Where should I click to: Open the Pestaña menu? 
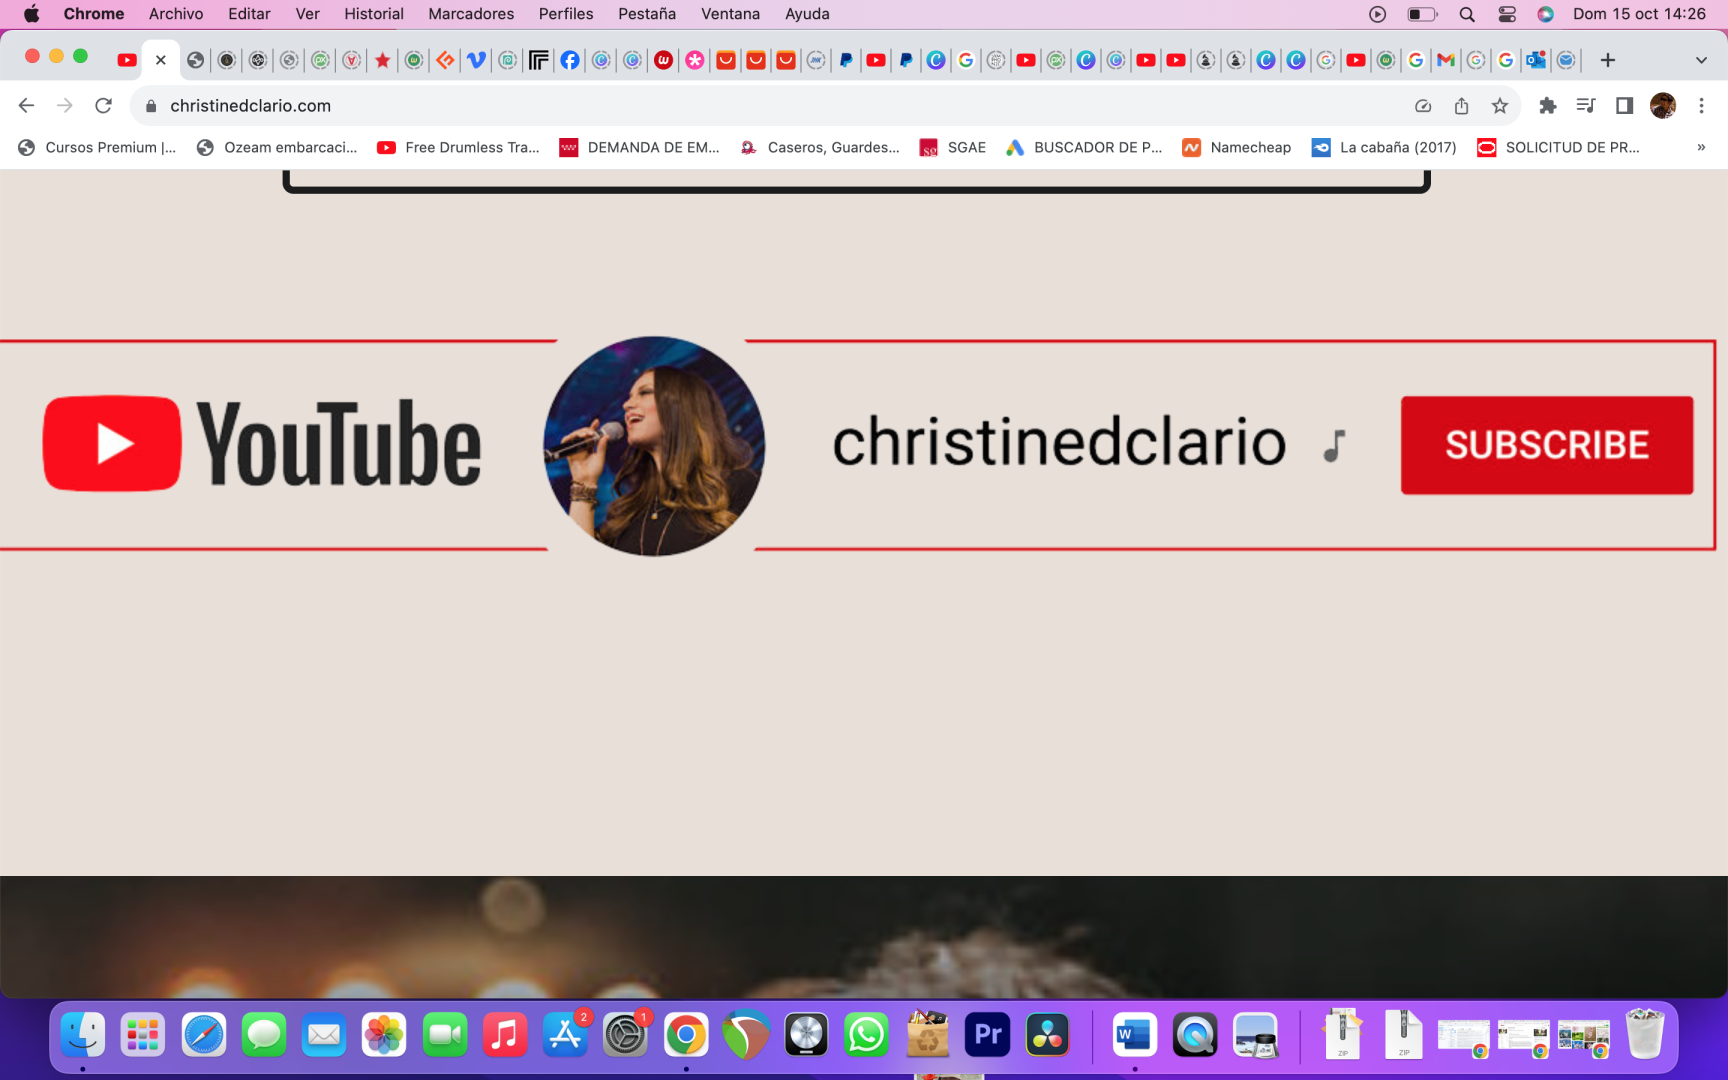pos(647,14)
